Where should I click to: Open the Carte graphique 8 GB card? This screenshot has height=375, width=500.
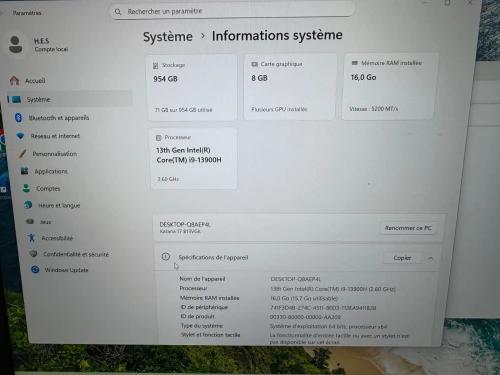290,87
